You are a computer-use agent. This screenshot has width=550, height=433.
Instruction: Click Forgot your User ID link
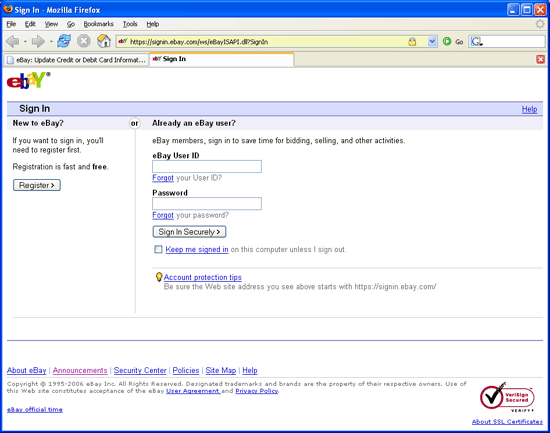pos(163,178)
